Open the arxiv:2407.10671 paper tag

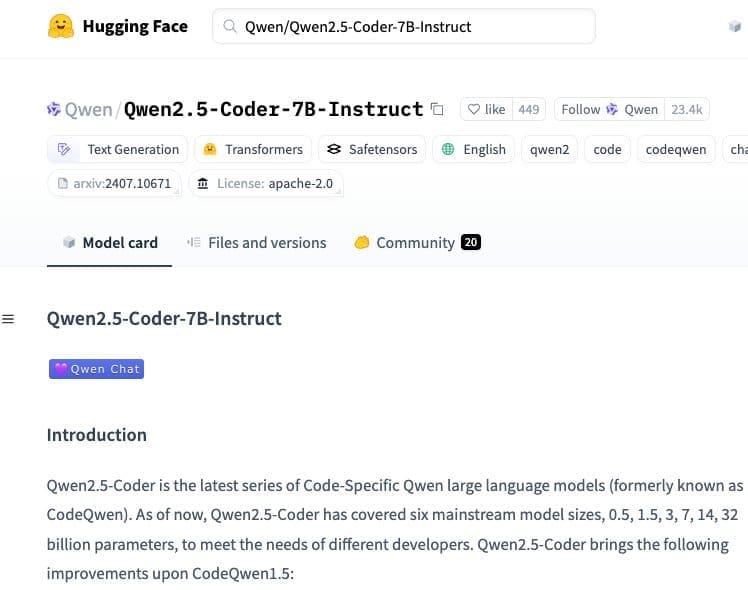pyautogui.click(x=114, y=183)
